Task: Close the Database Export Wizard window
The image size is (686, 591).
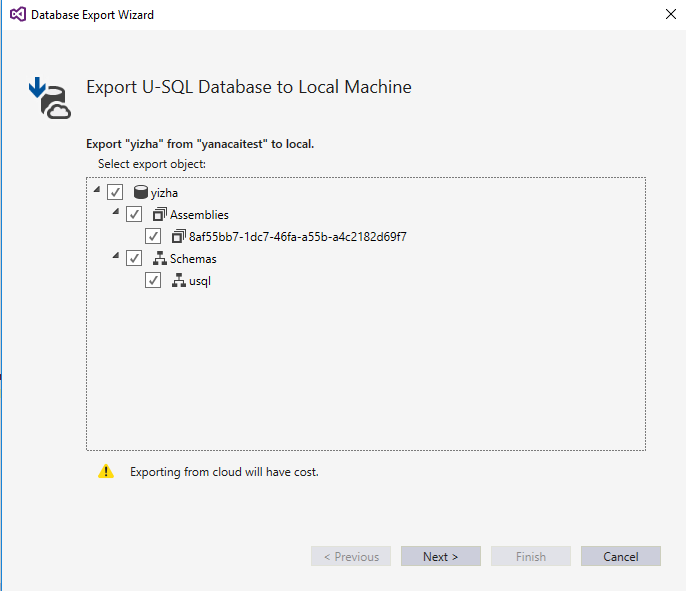Action: click(671, 14)
